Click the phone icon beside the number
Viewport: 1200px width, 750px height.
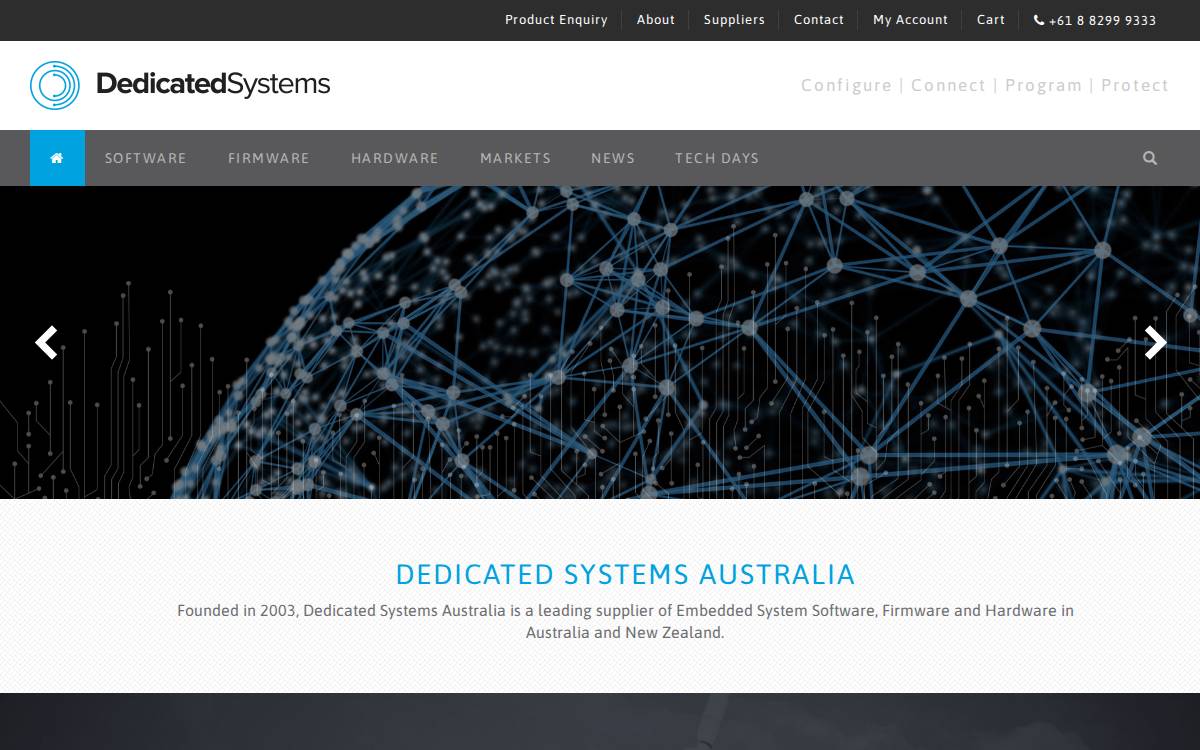(1039, 20)
